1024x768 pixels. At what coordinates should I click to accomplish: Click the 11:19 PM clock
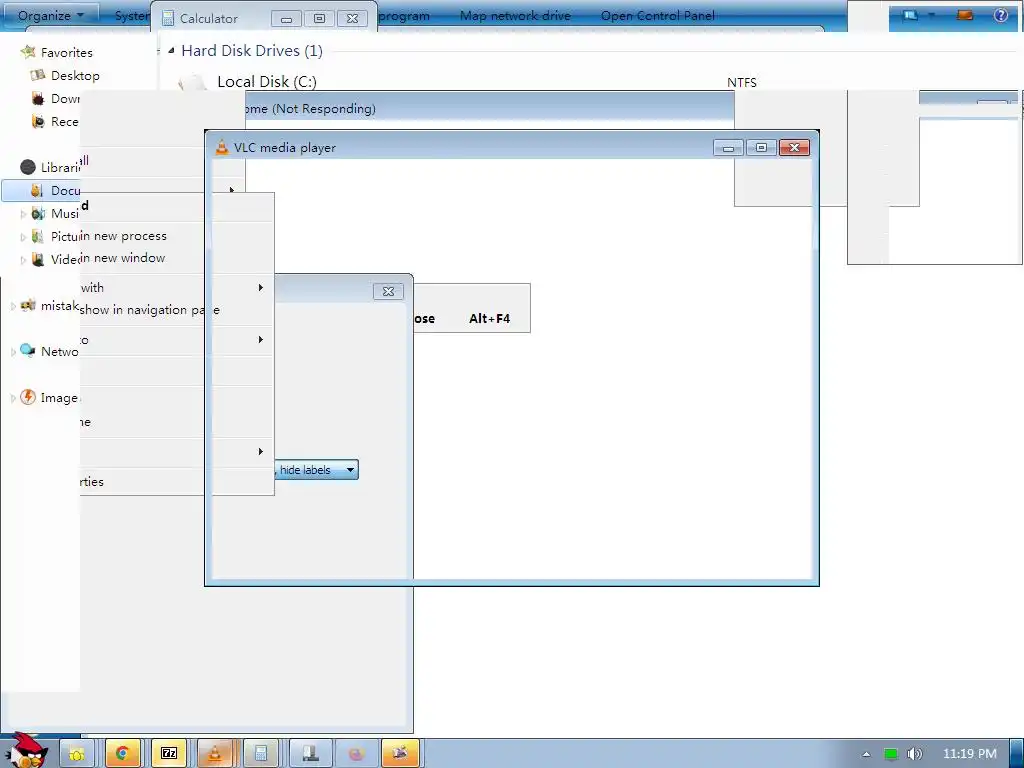970,754
